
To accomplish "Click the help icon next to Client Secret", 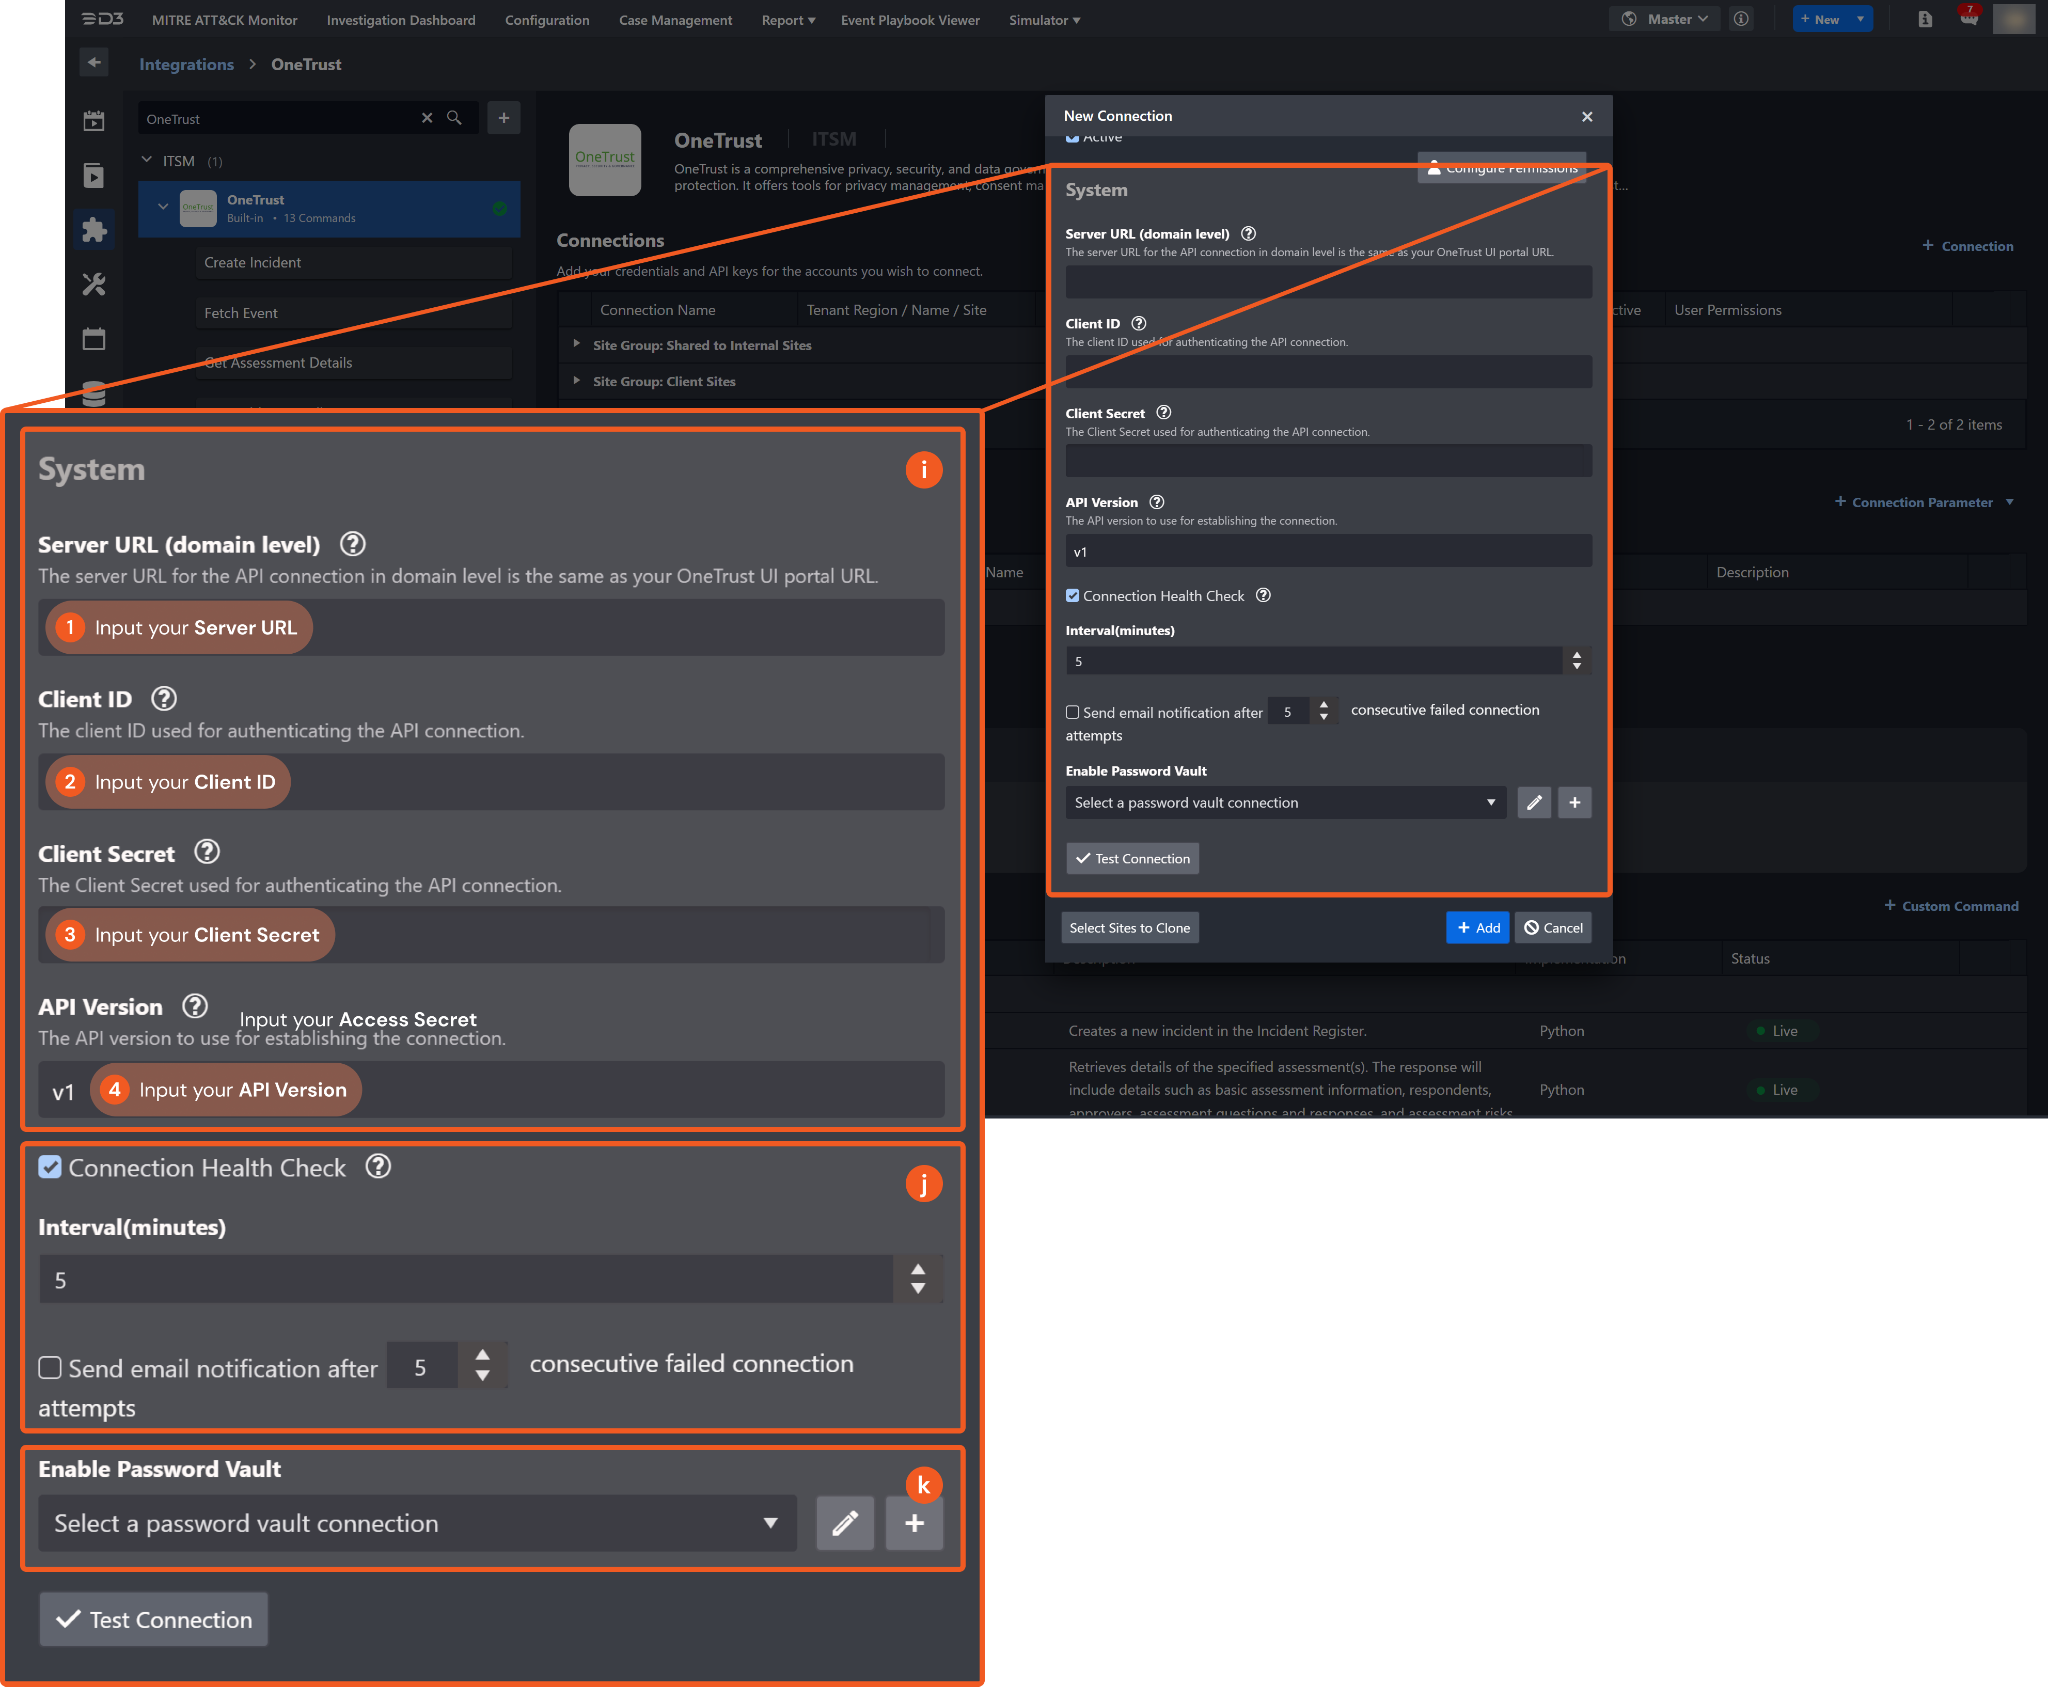I will tap(1164, 413).
